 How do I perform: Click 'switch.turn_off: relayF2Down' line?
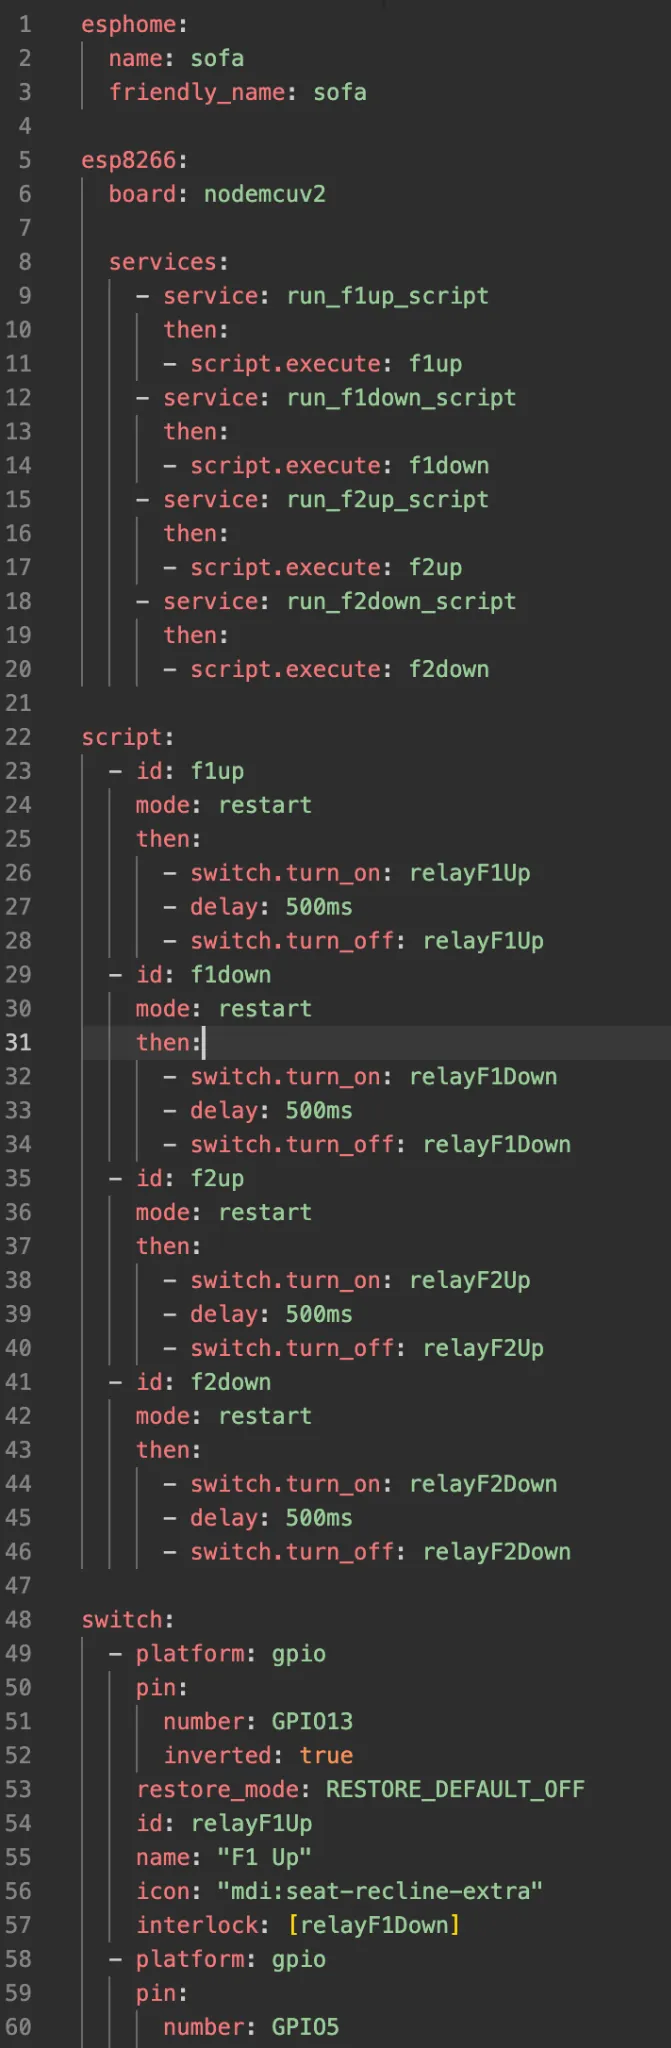tap(381, 1554)
